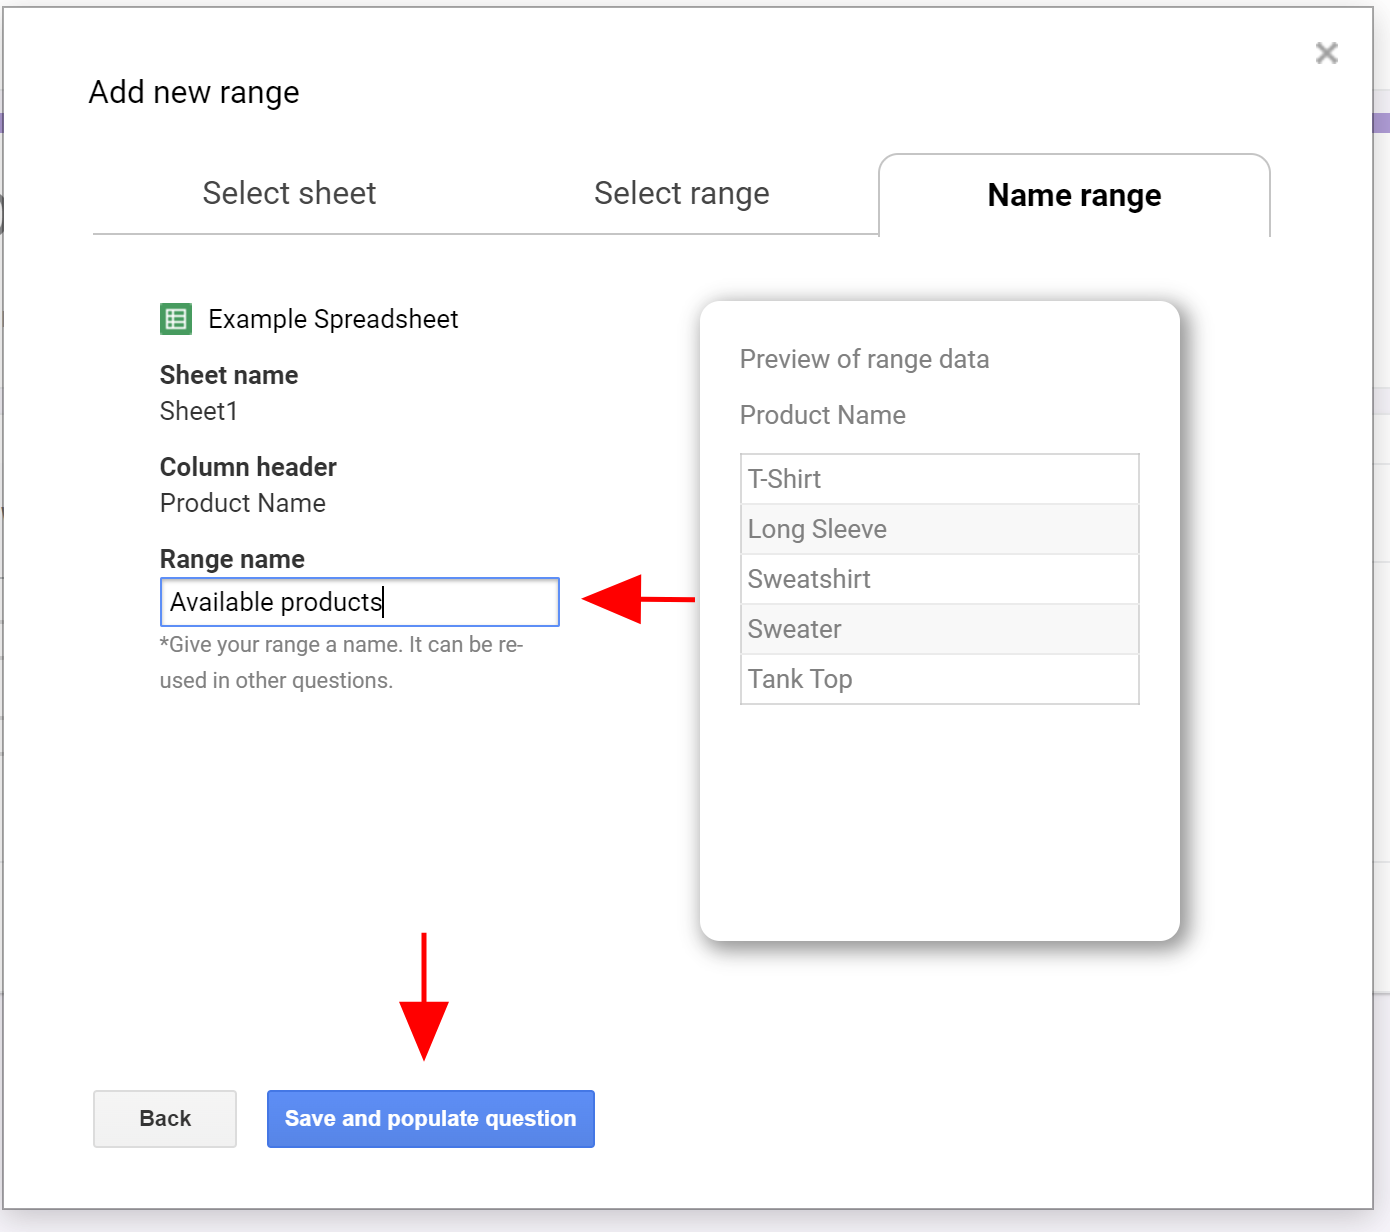This screenshot has width=1390, height=1232.
Task: Switch to the Select sheet tab
Action: [x=289, y=193]
